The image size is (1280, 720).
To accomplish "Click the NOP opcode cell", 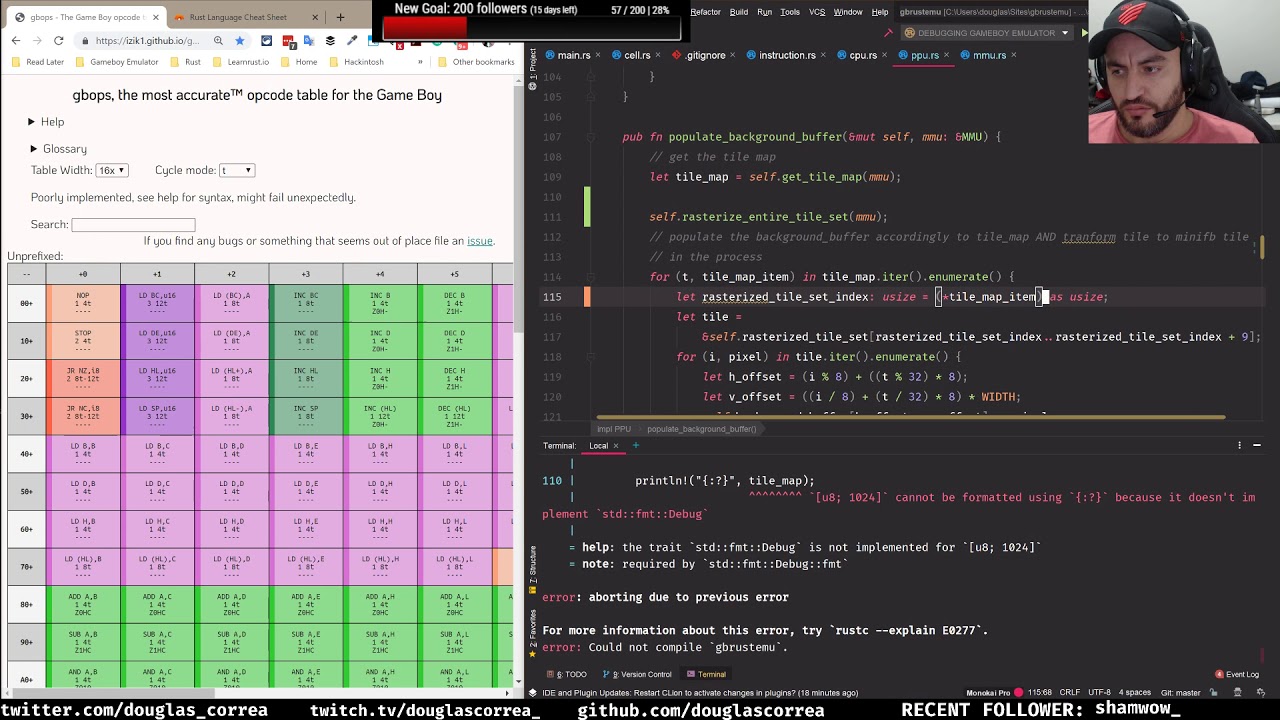I will click(83, 303).
